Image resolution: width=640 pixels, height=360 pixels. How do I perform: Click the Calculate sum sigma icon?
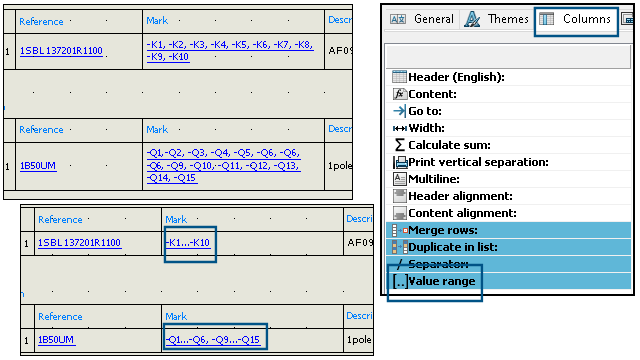pyautogui.click(x=400, y=145)
